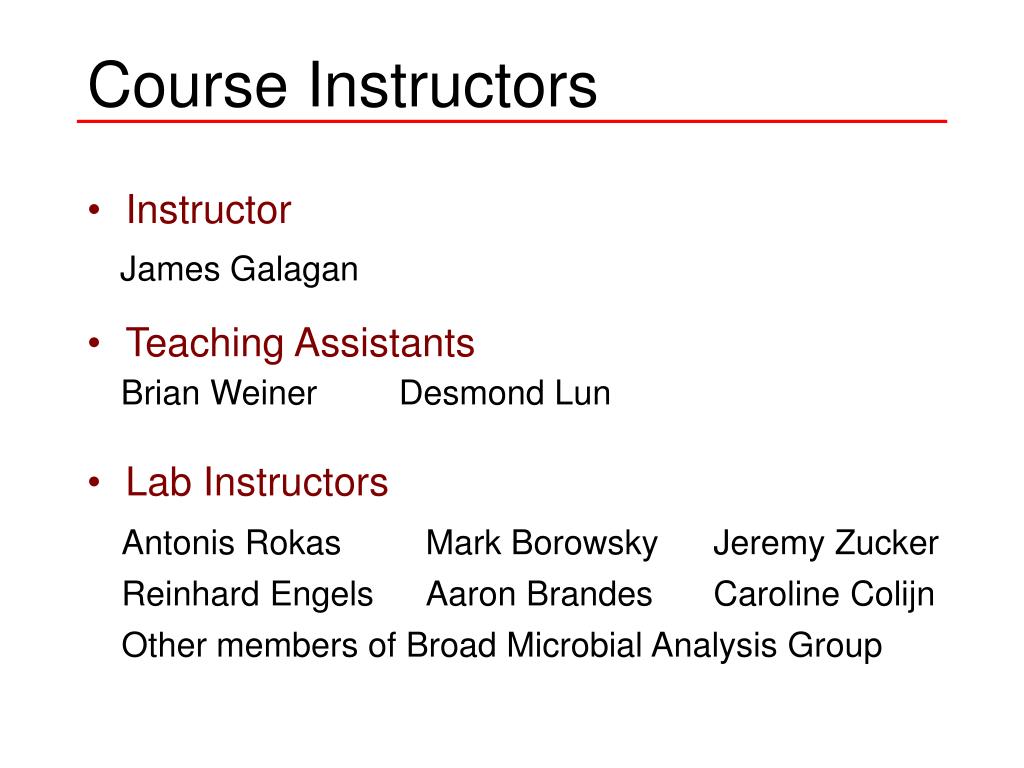Click on Desmond Lun's name
This screenshot has height=768, width=1024.
coord(505,393)
